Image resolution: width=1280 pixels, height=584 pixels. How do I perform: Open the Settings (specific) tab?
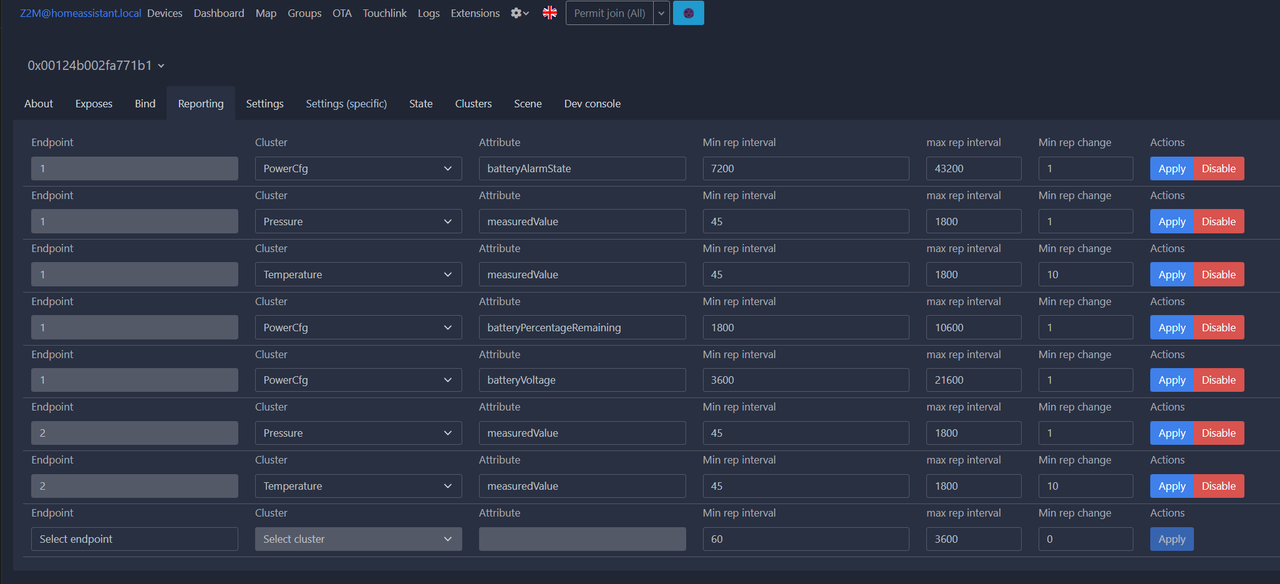346,103
